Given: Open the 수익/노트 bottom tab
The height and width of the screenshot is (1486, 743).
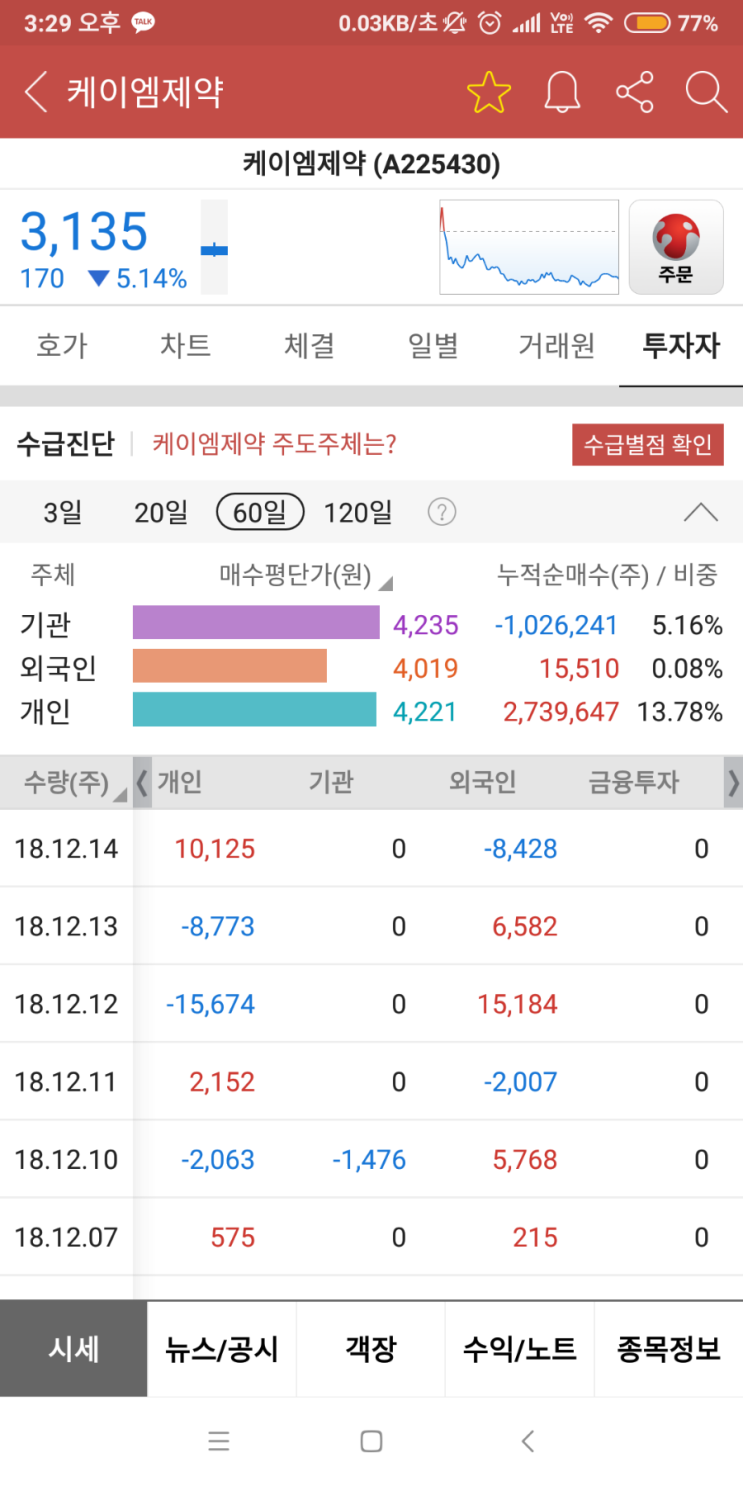Looking at the screenshot, I should tap(520, 1349).
